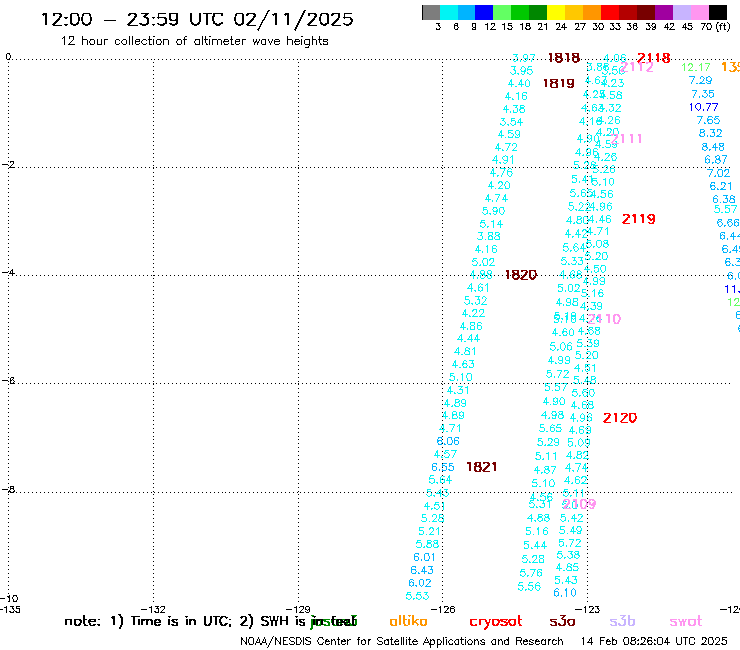The image size is (740, 650).
Task: Pick the dark blue legend swatch
Action: click(x=484, y=12)
